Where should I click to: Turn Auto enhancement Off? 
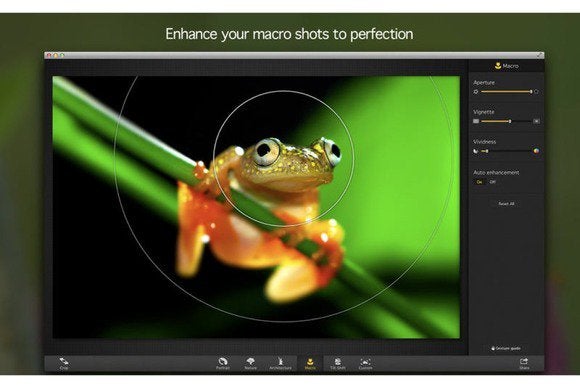[492, 182]
